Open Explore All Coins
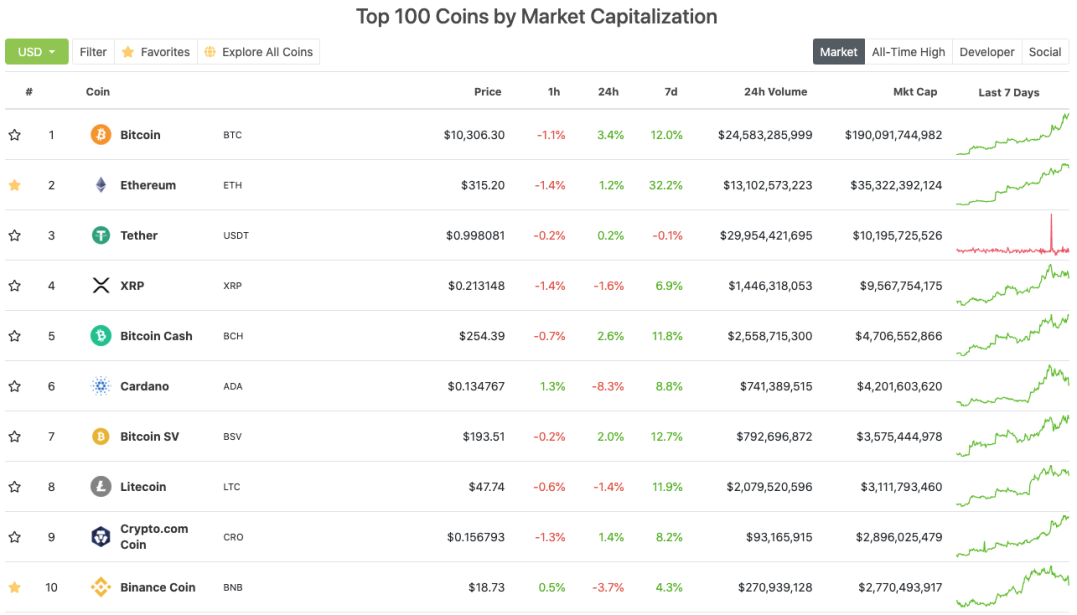 (x=259, y=52)
